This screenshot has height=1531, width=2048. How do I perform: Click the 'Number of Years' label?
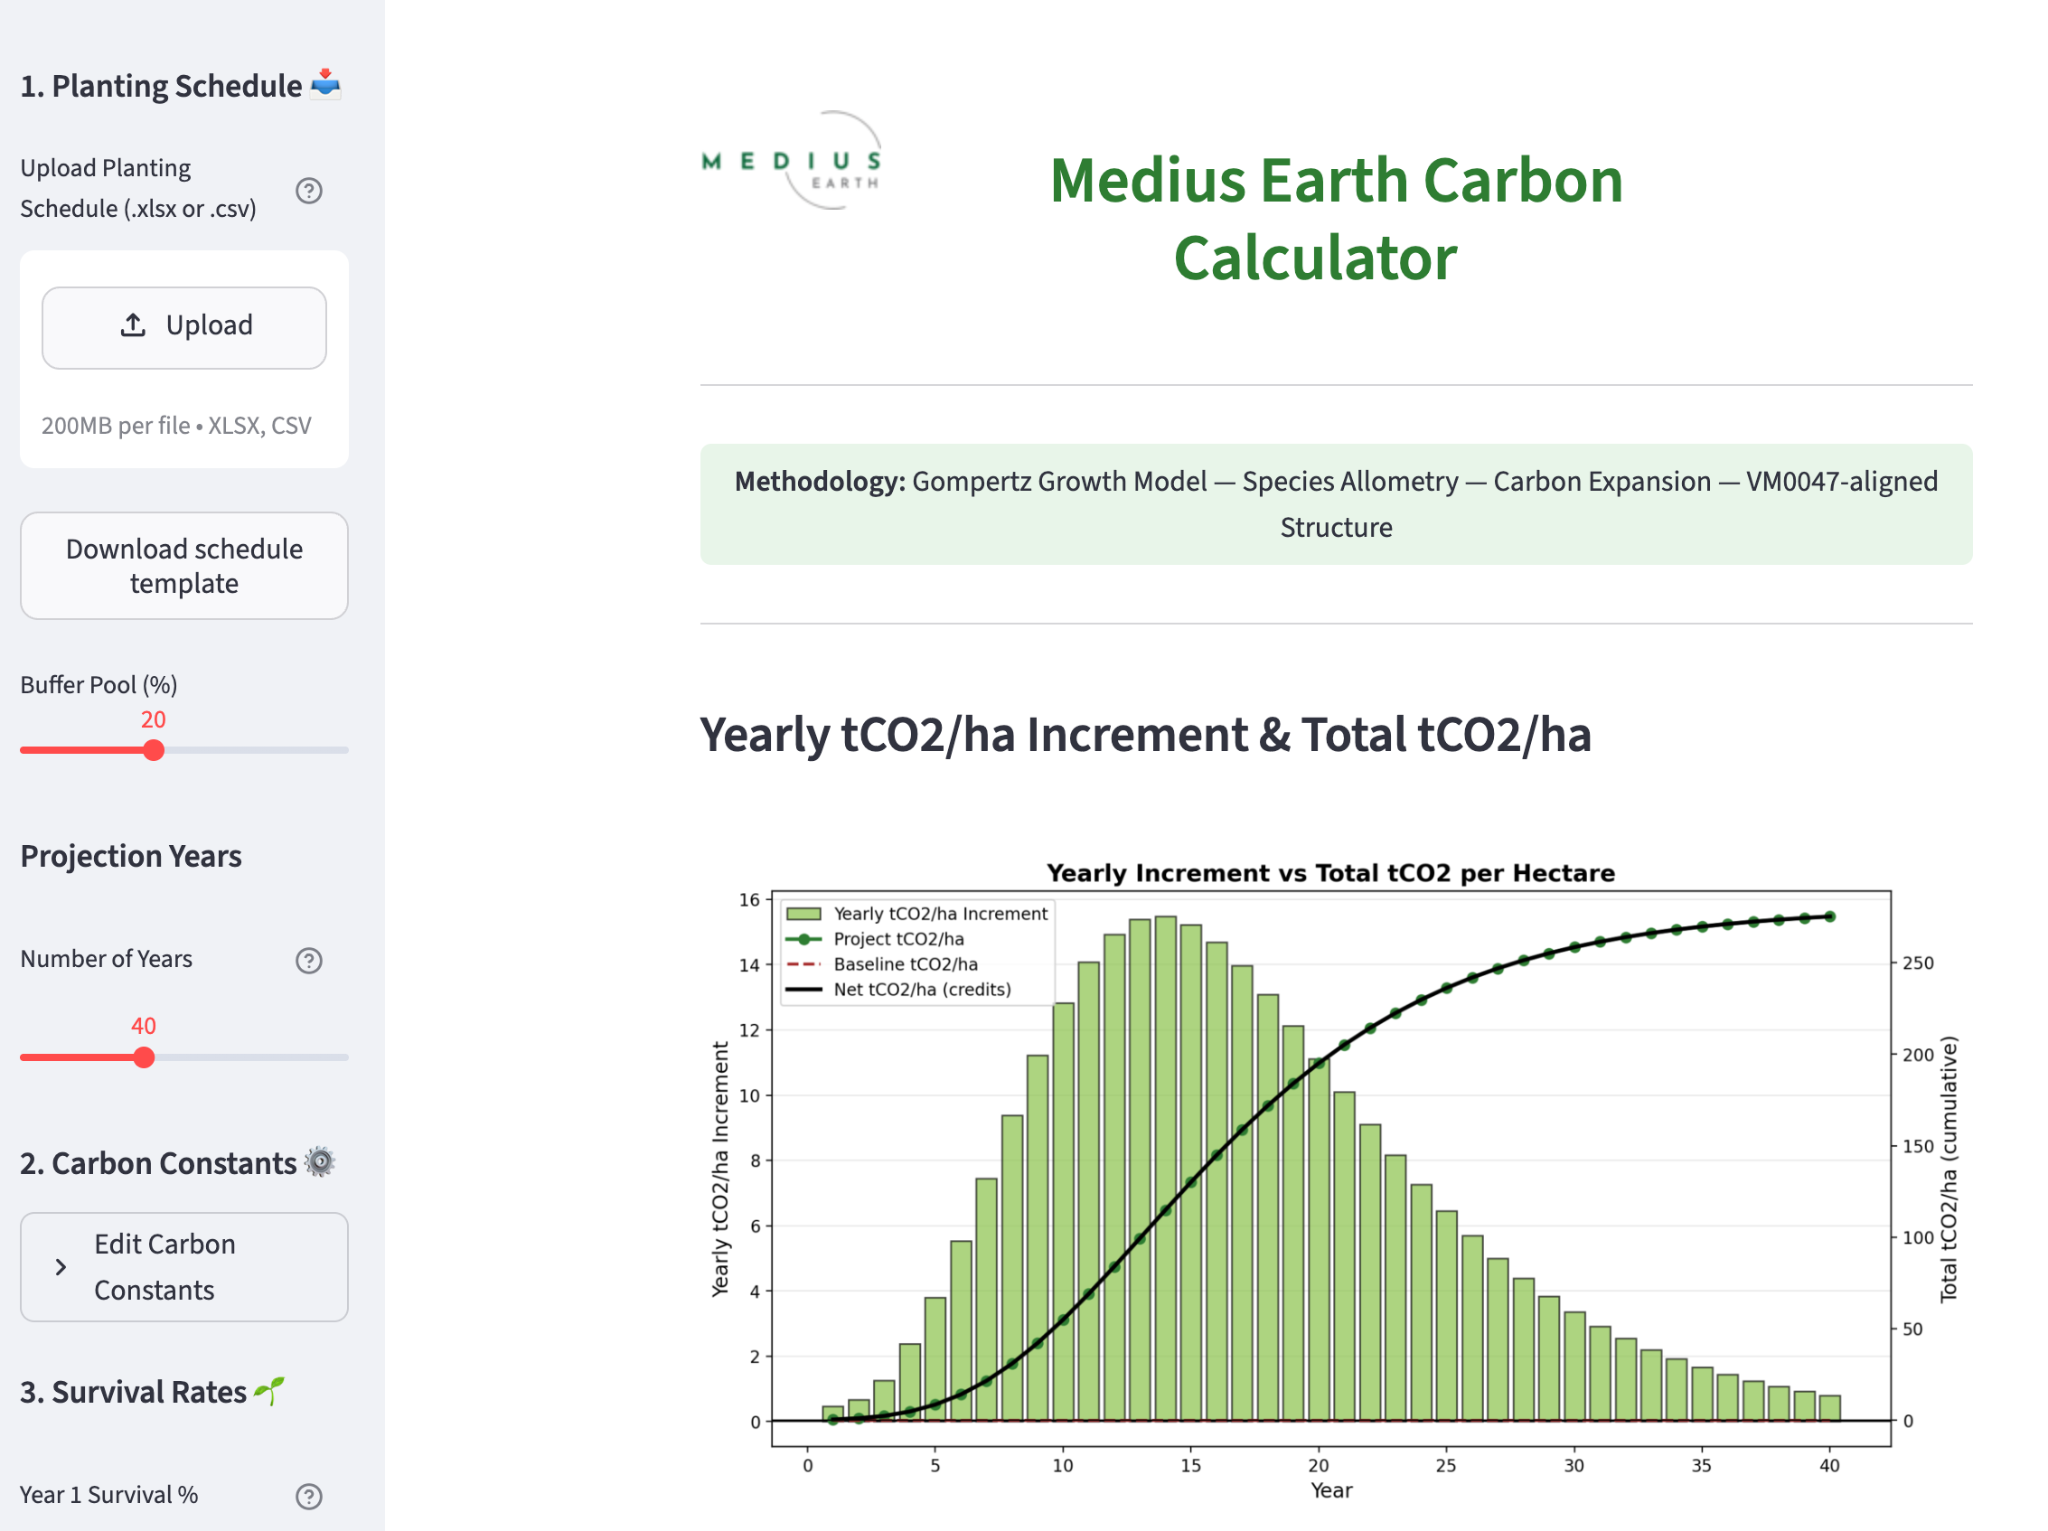[106, 959]
